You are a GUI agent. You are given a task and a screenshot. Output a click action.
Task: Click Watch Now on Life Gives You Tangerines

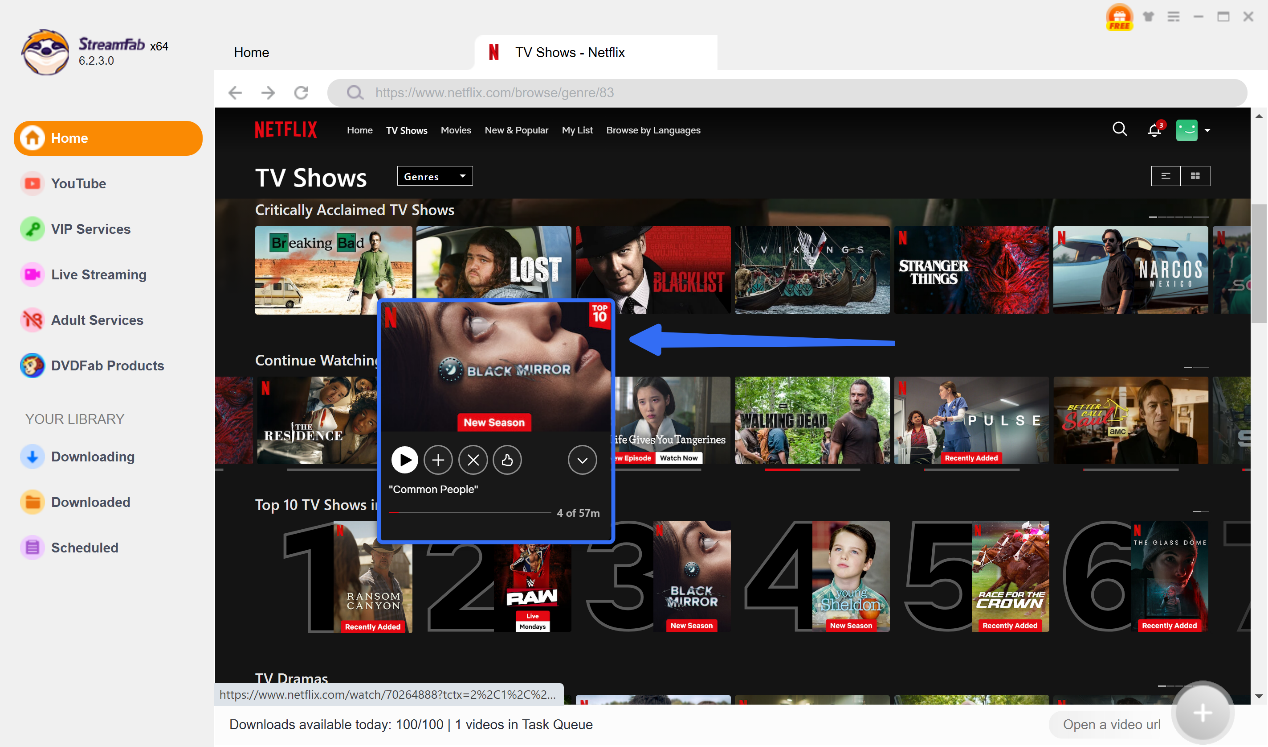tap(678, 458)
